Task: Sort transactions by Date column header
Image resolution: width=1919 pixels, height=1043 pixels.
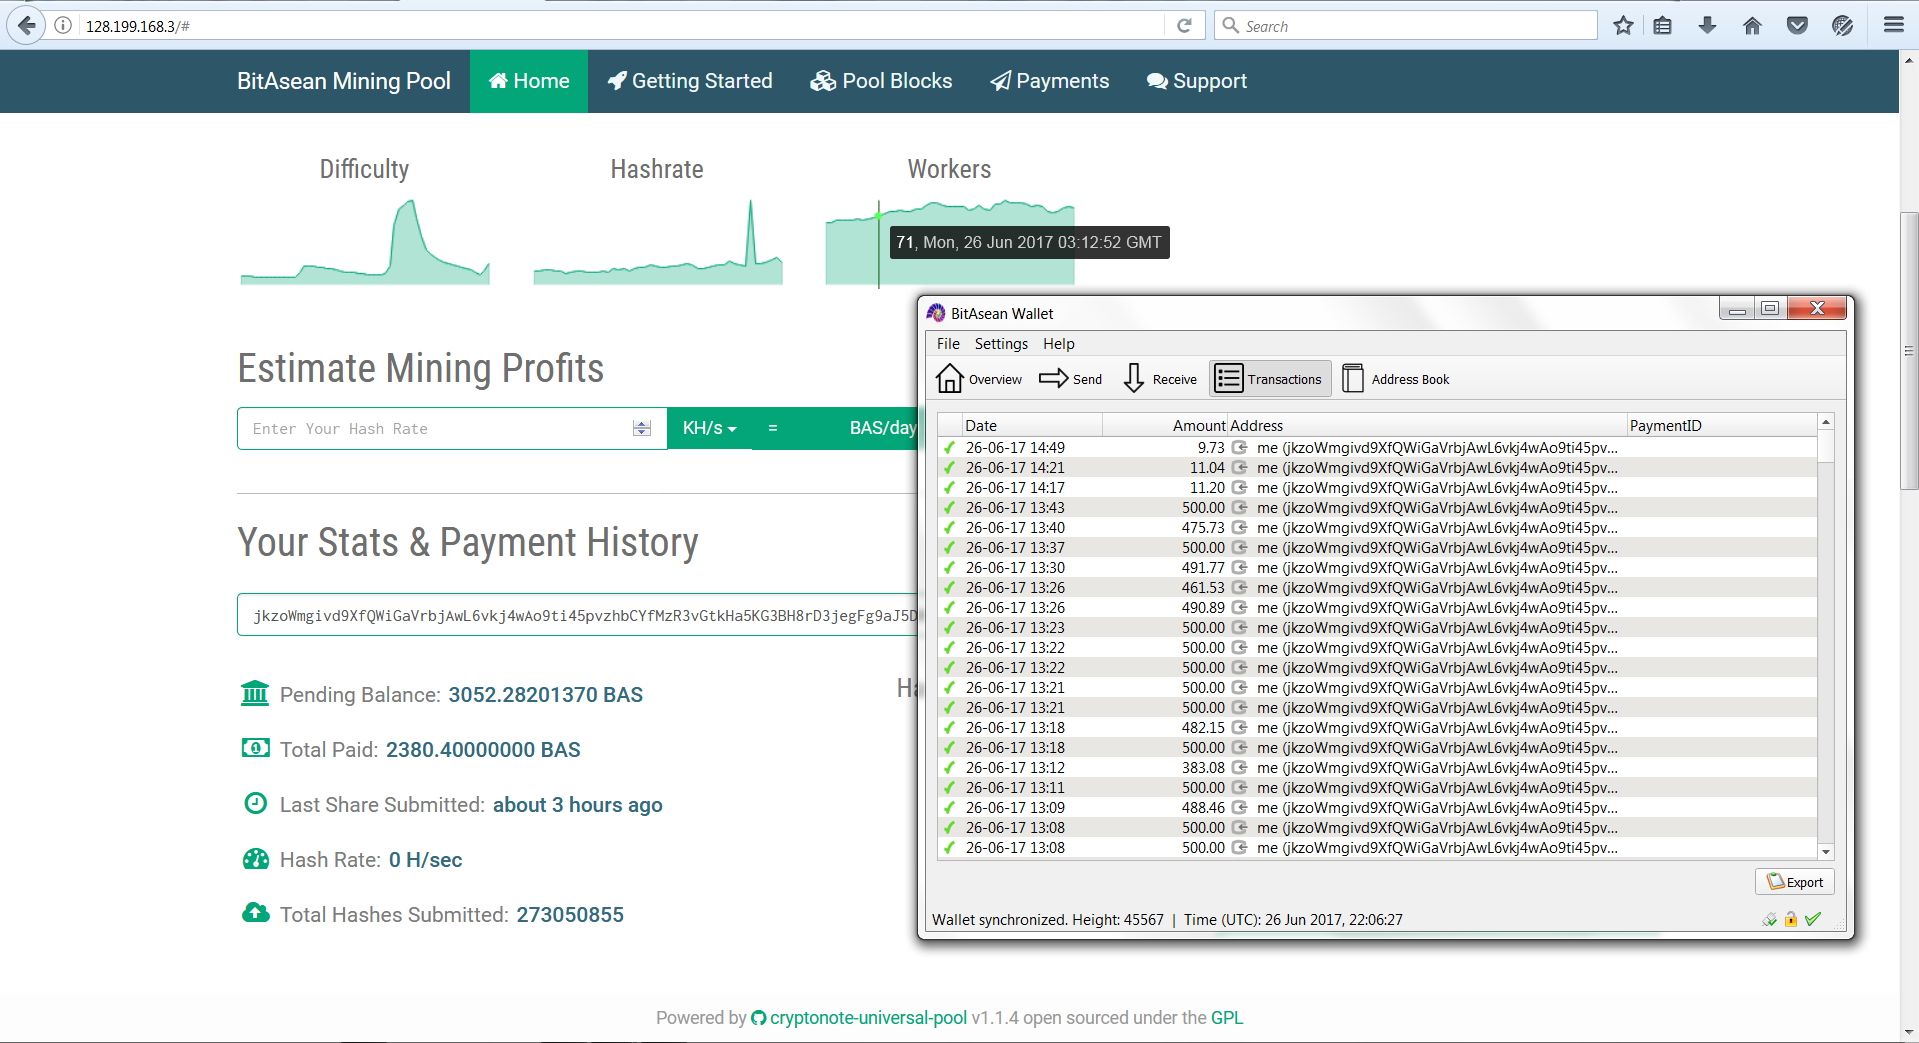Action: tap(1032, 425)
